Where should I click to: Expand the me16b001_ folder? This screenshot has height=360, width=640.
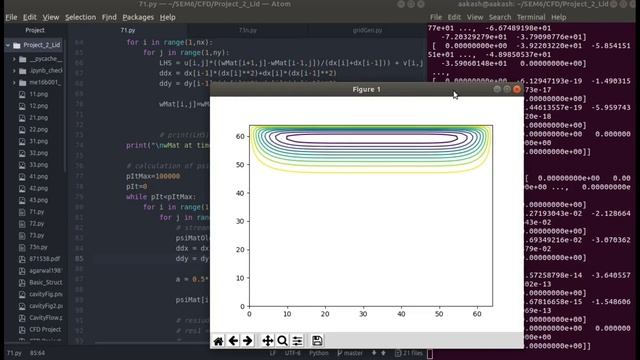click(14, 82)
